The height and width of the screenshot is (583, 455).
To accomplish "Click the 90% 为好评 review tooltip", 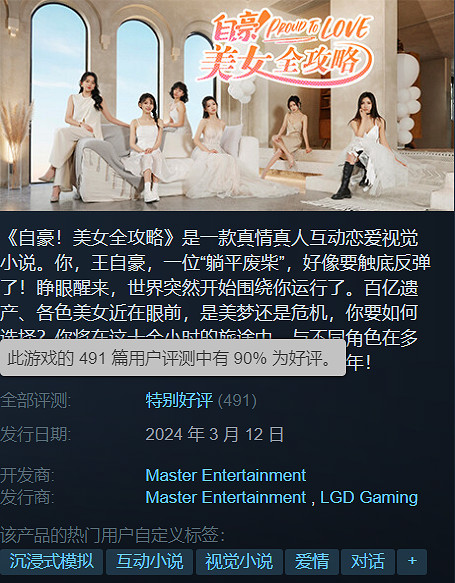I will [x=172, y=358].
